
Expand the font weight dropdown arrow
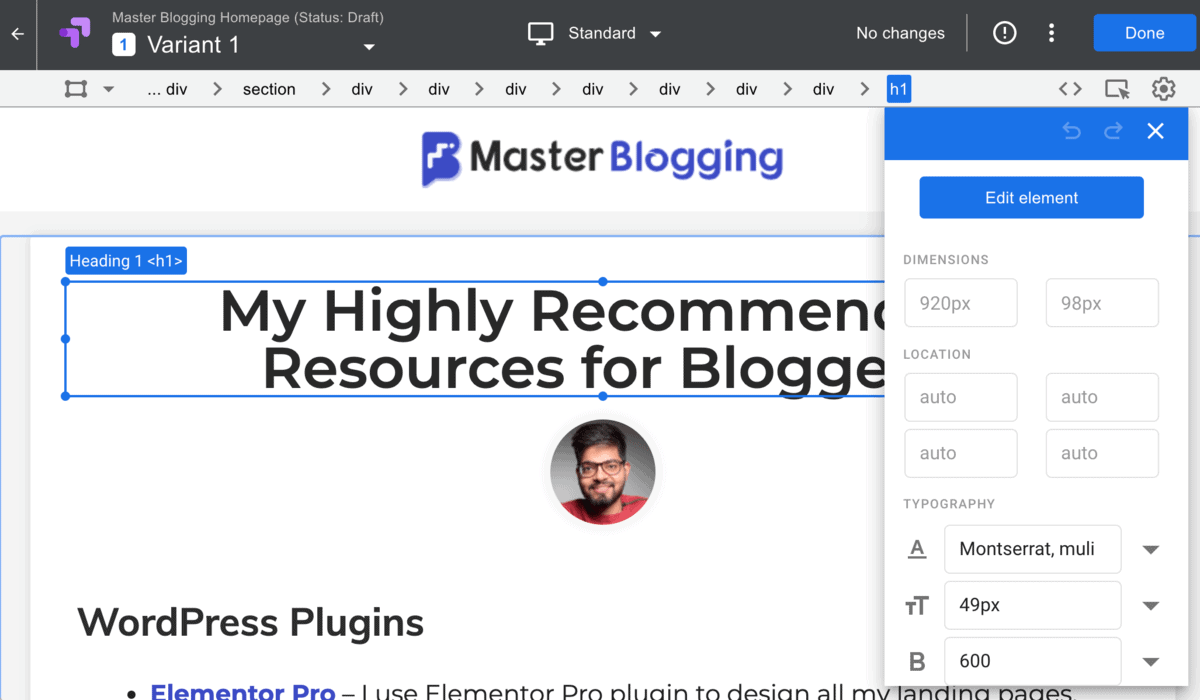(1151, 661)
